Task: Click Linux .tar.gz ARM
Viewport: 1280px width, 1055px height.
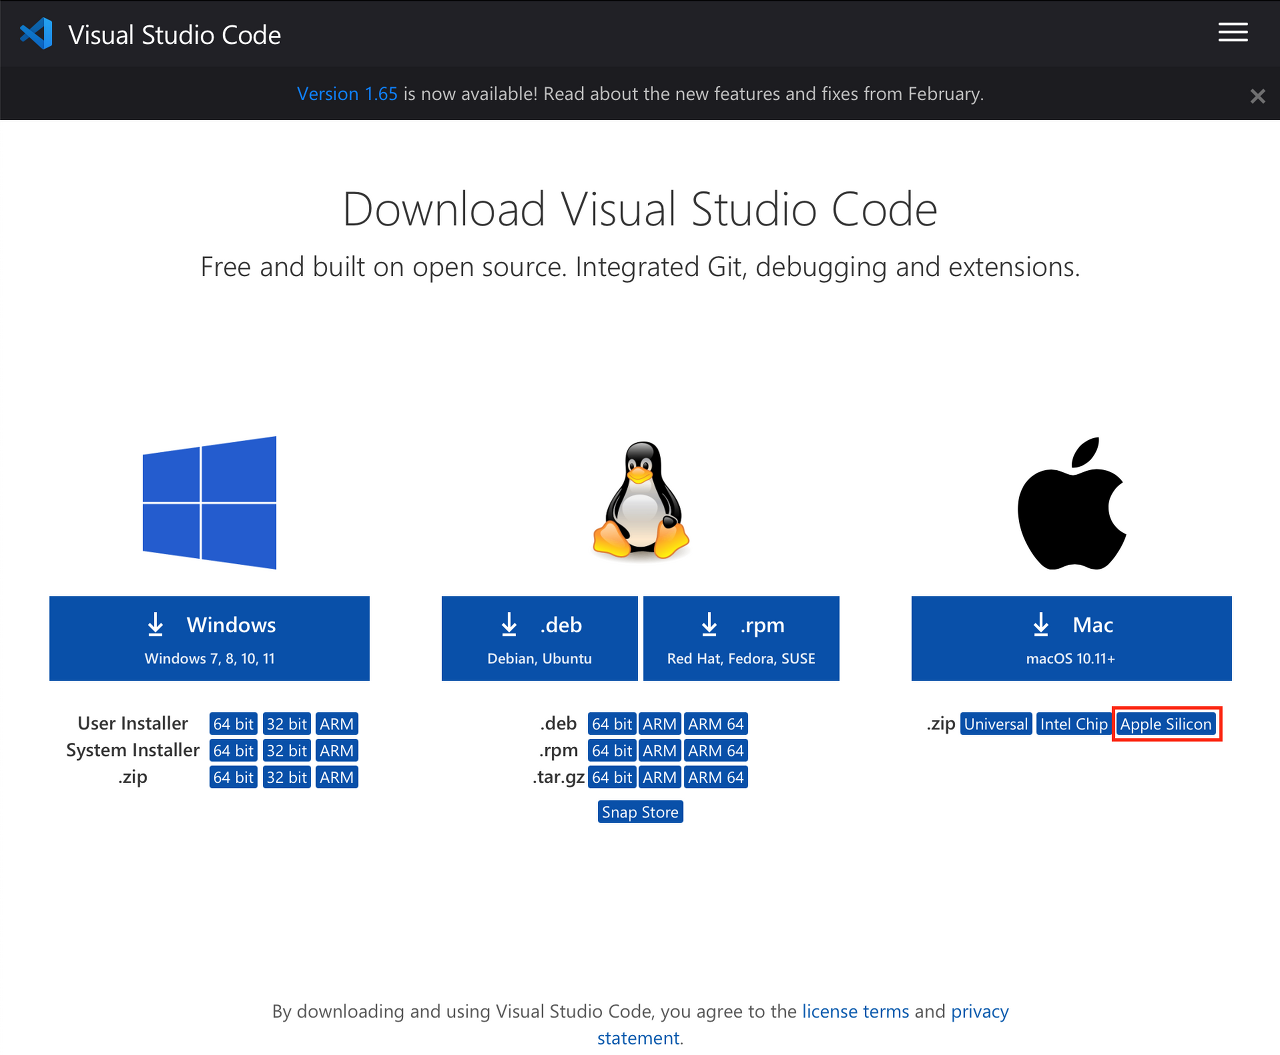Action: [x=660, y=778]
